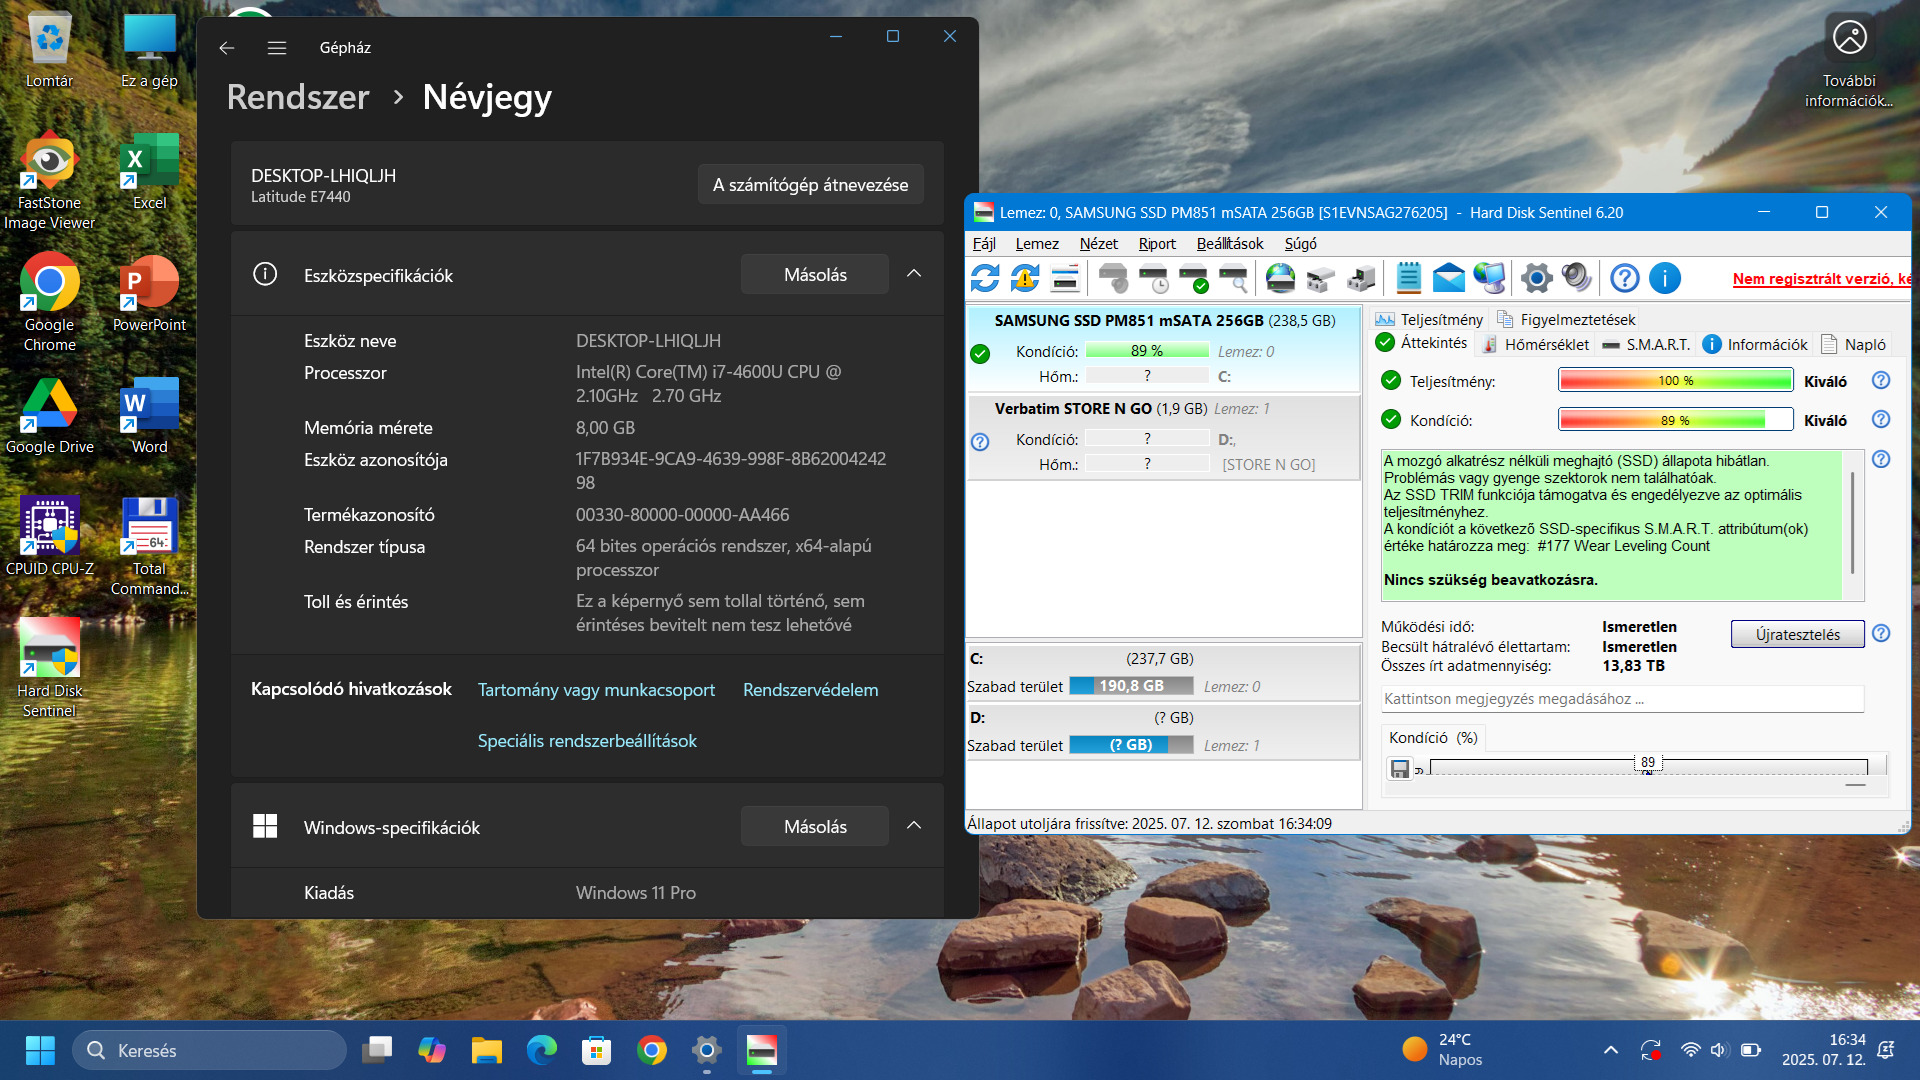The image size is (1920, 1080).
Task: Show hidden system tray icons
Action: click(x=1610, y=1050)
